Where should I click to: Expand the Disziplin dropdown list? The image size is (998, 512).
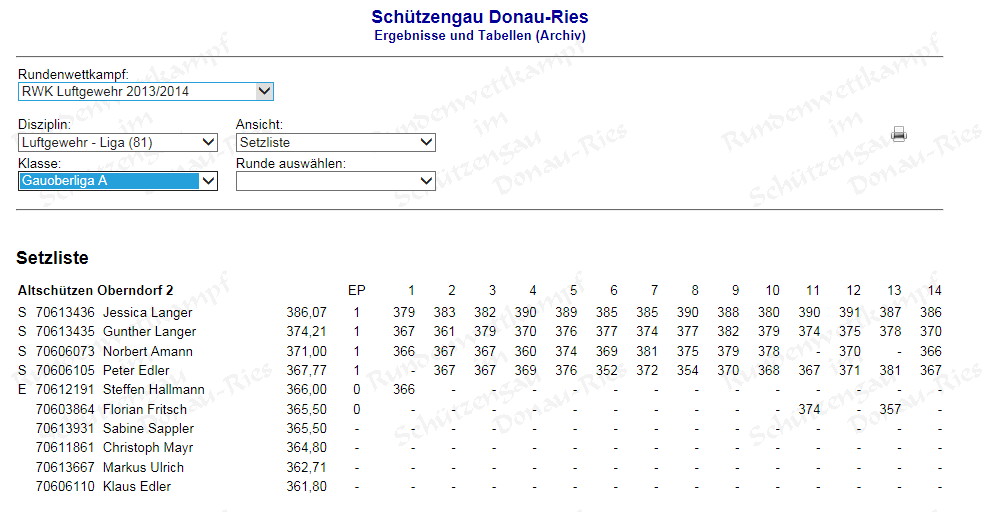coord(118,143)
